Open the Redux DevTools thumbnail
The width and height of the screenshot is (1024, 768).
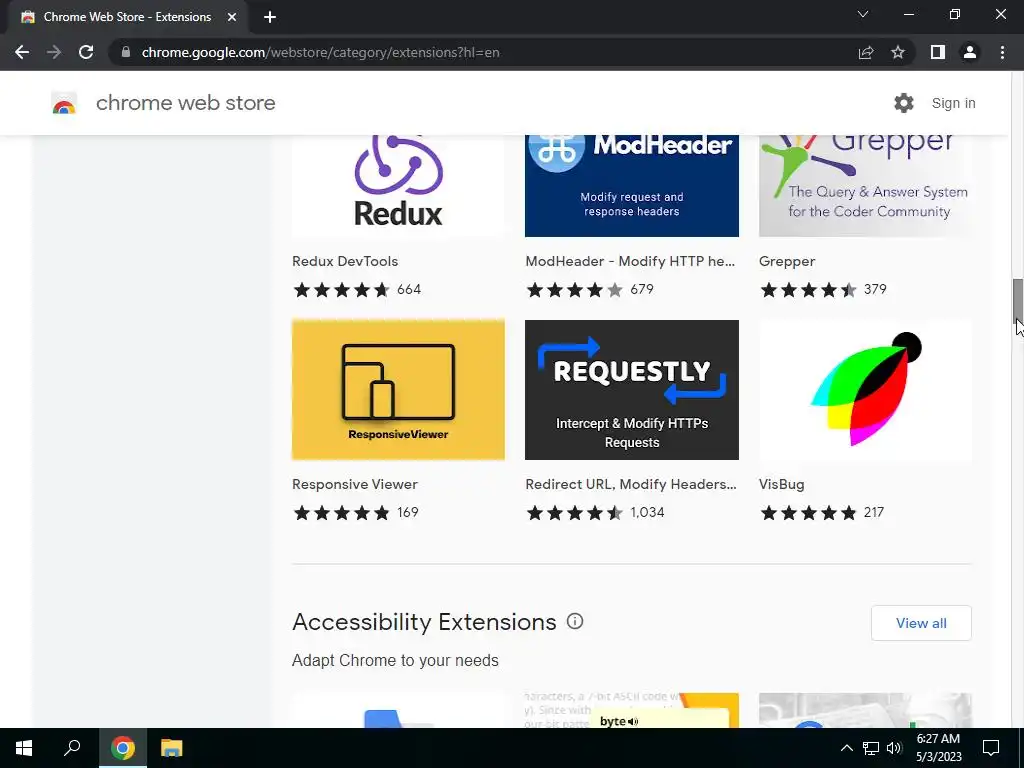(398, 186)
